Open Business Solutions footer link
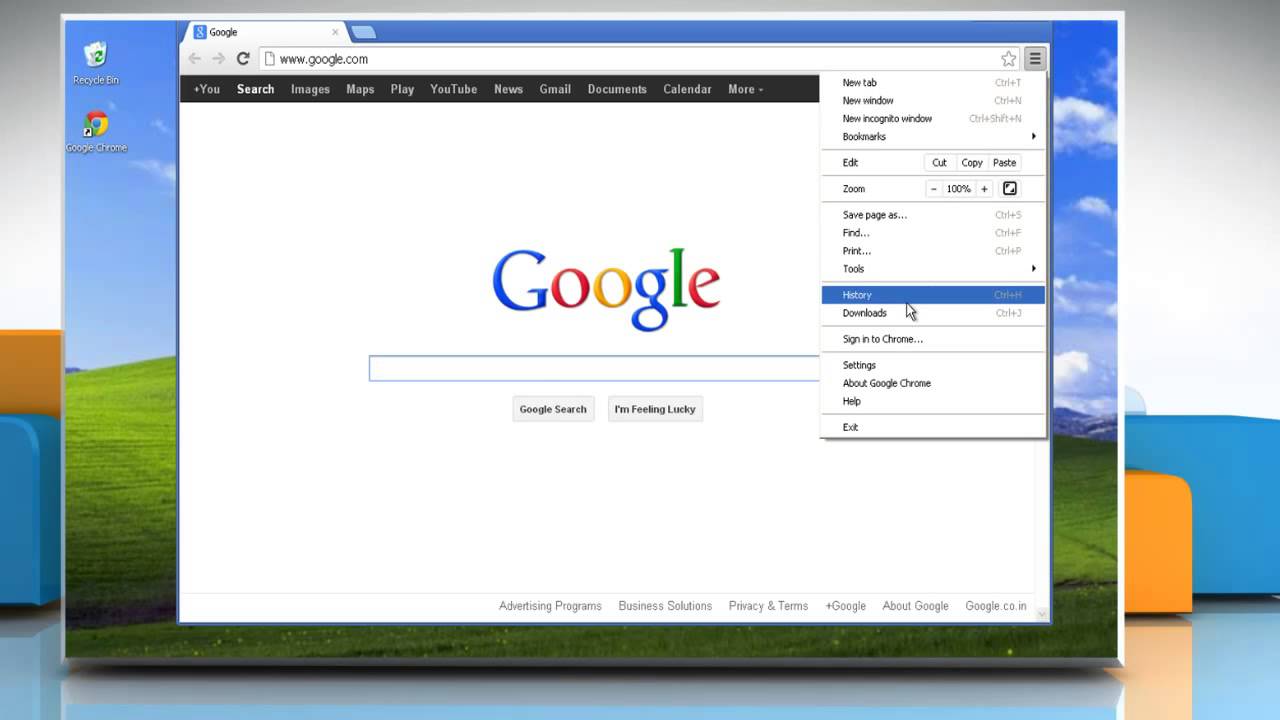This screenshot has width=1280, height=720. (665, 606)
